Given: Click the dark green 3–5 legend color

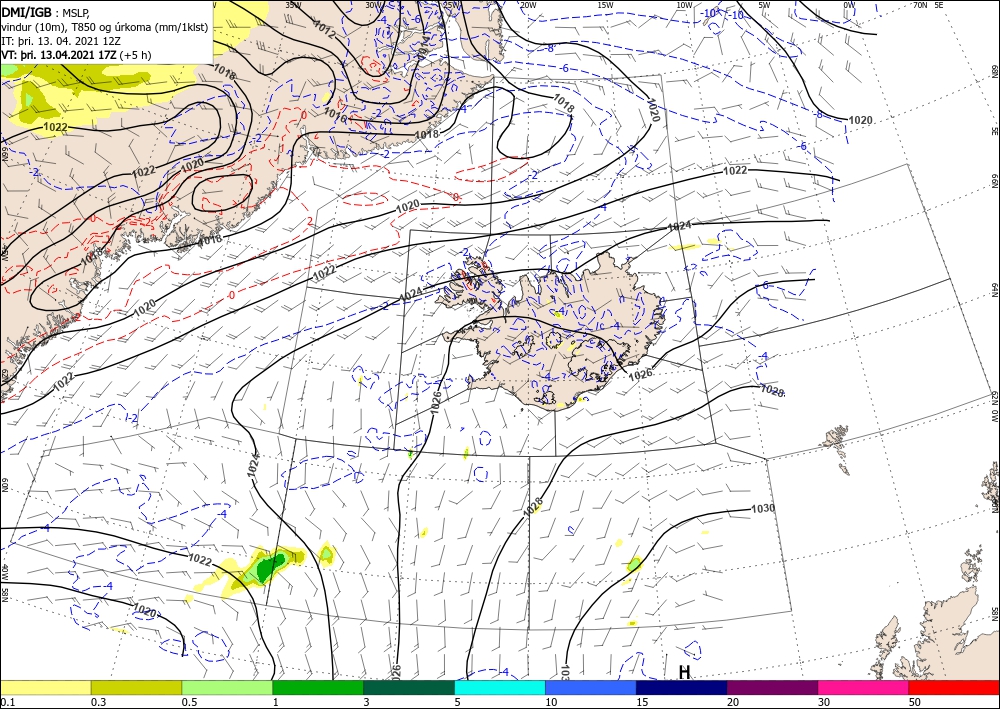Looking at the screenshot, I should [409, 687].
